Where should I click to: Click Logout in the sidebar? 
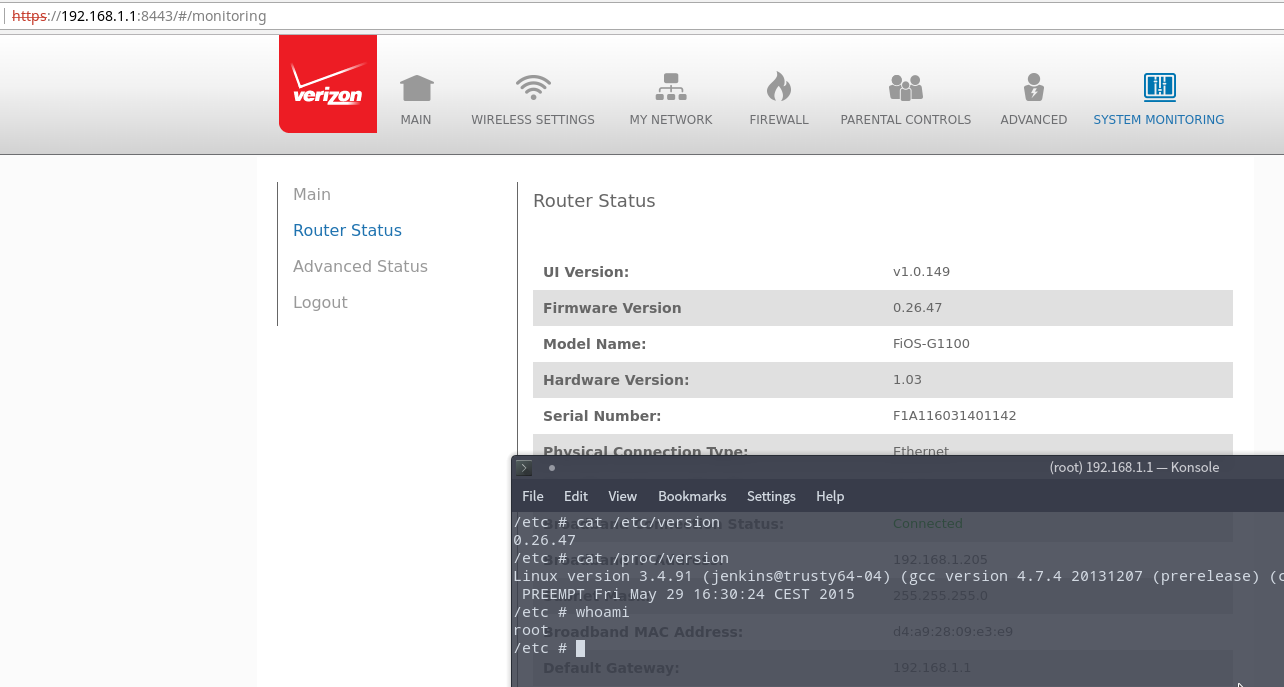click(320, 302)
